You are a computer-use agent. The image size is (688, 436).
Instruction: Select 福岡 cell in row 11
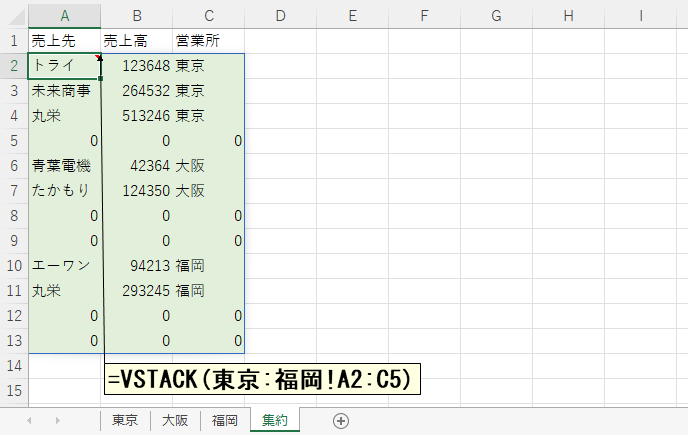(209, 291)
